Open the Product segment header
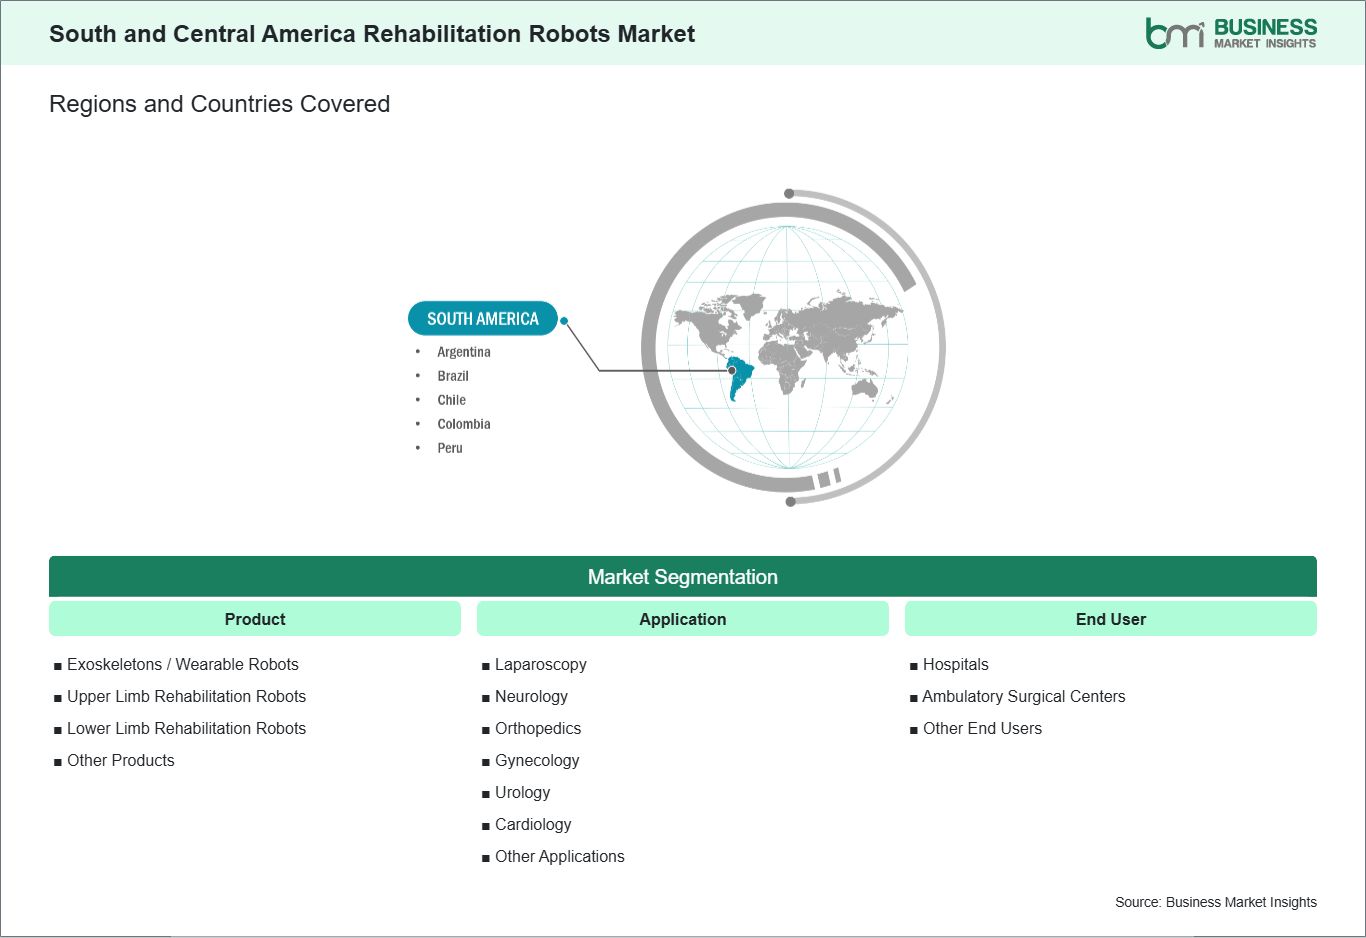Viewport: 1366px width, 938px height. pyautogui.click(x=255, y=619)
